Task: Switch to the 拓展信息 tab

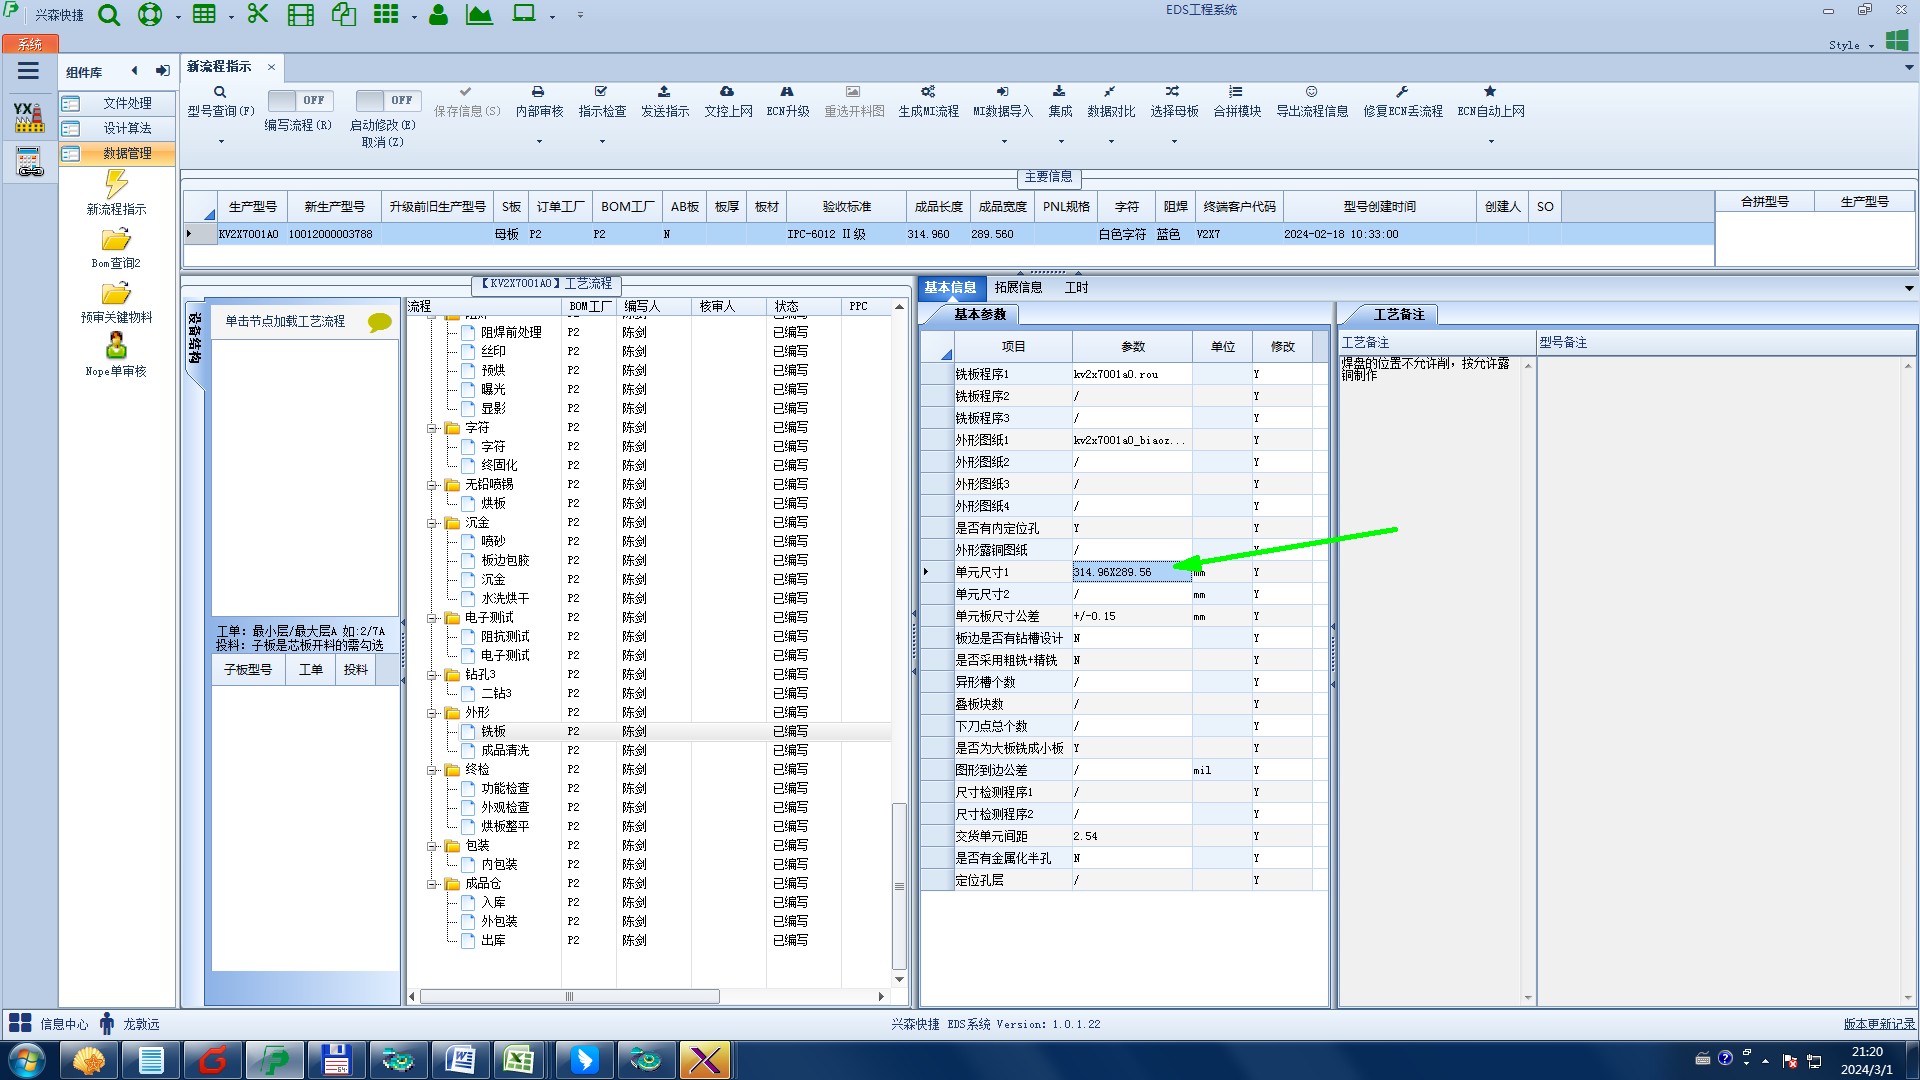Action: pyautogui.click(x=1018, y=288)
